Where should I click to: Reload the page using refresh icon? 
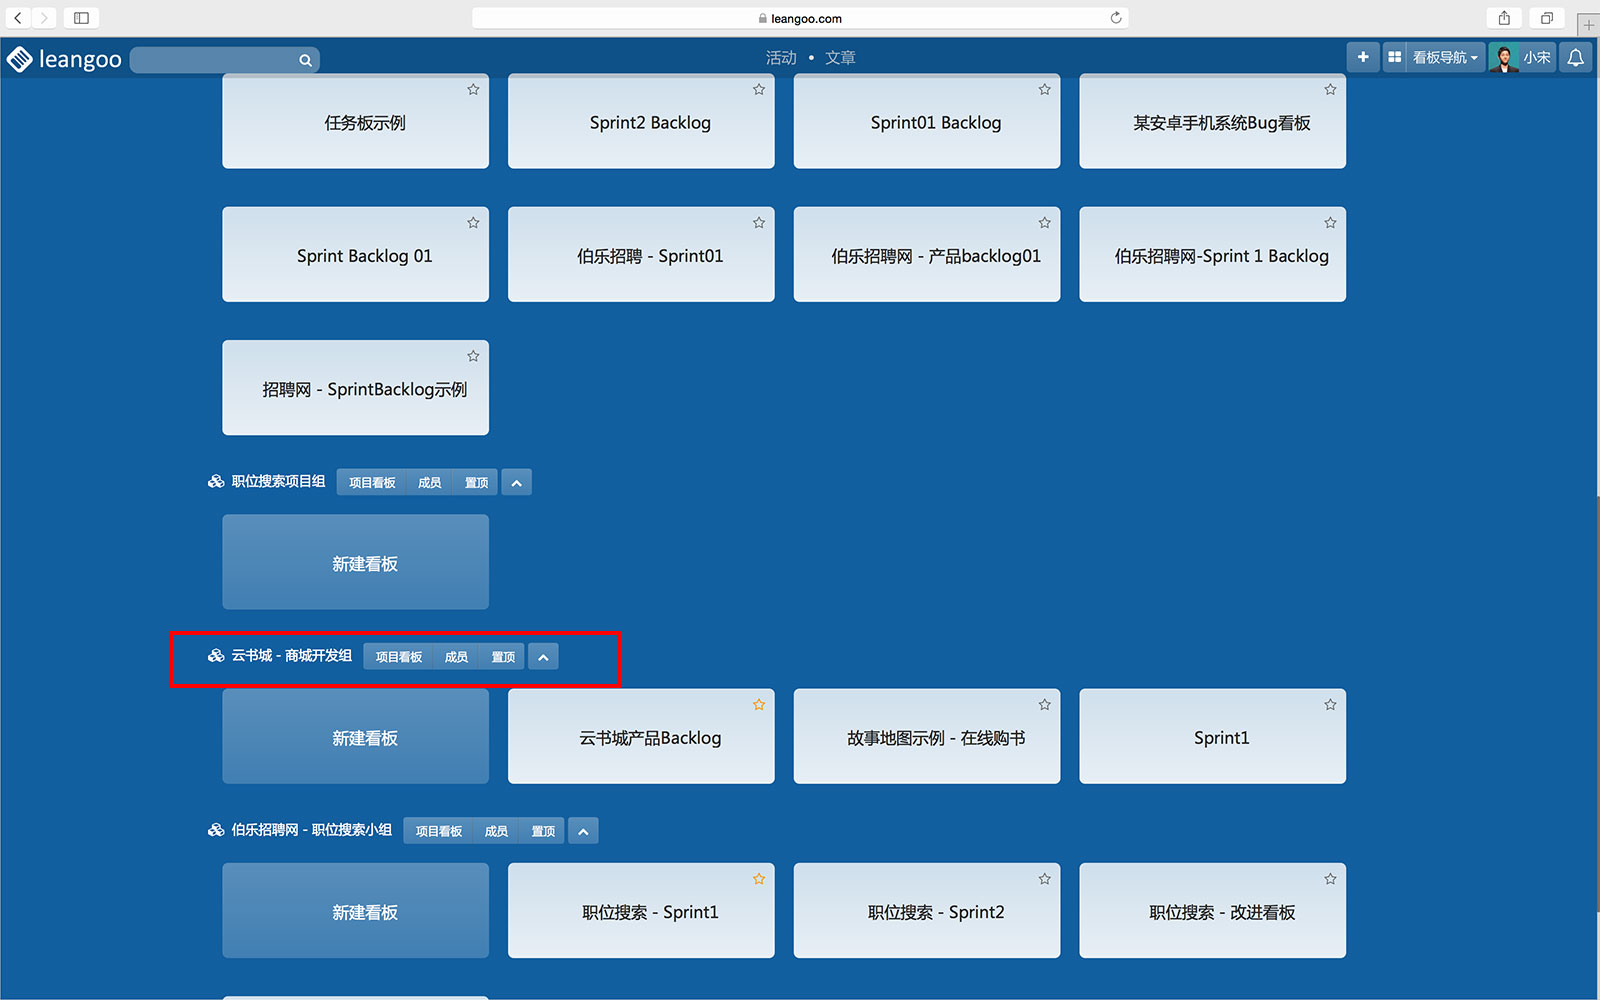tap(1116, 18)
